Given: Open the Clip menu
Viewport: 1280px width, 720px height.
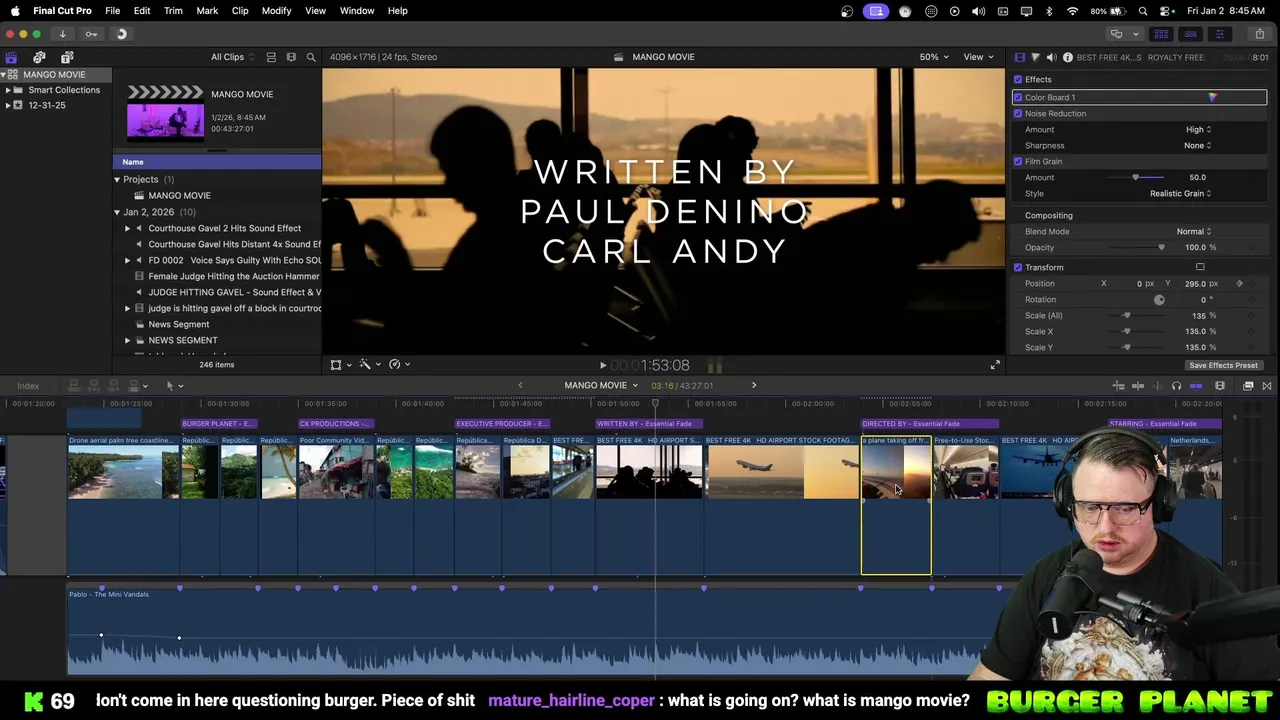Looking at the screenshot, I should pyautogui.click(x=240, y=11).
